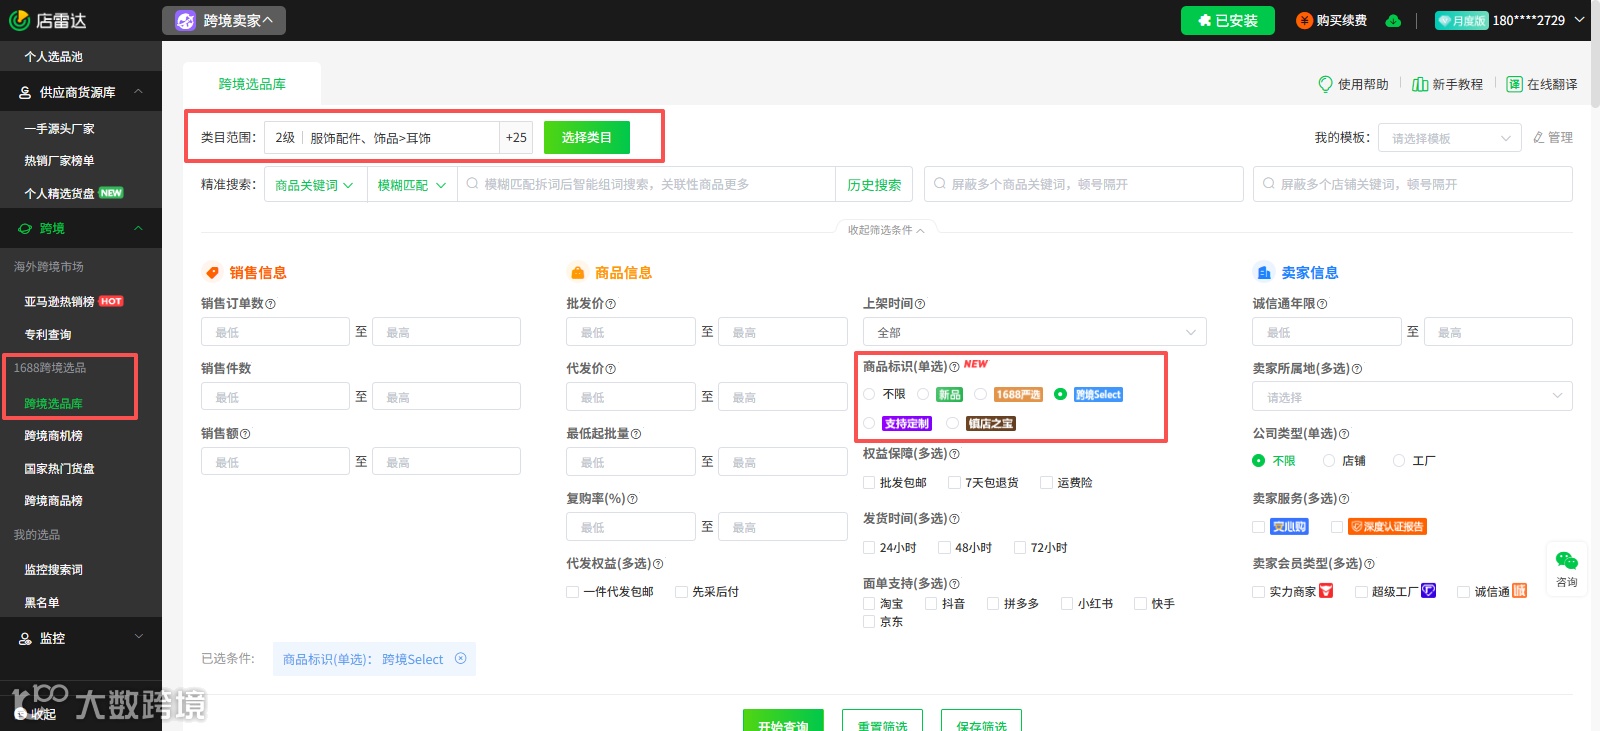Viewport: 1600px width, 731px height.
Task: Click help icon beside 公司类型(单选)
Action: [x=1344, y=434]
